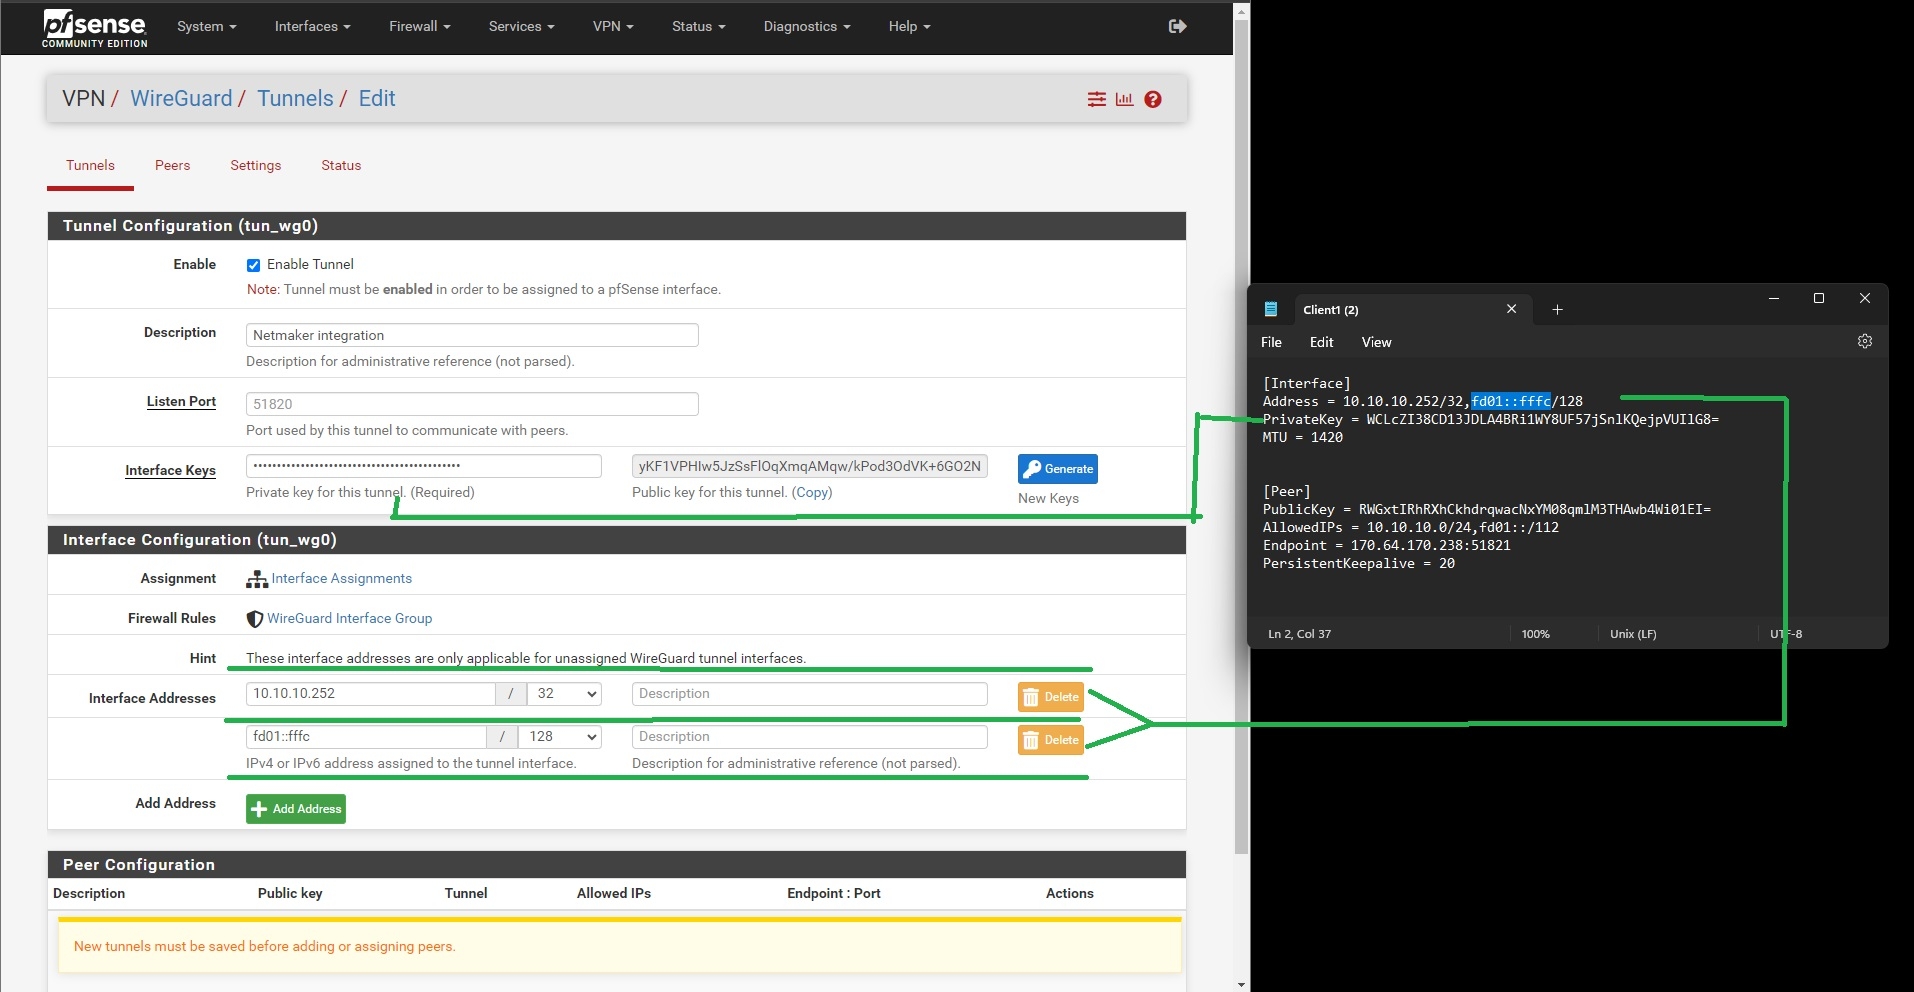Viewport: 1914px width, 992px height.
Task: Open the Diagnostics menu
Action: (x=806, y=26)
